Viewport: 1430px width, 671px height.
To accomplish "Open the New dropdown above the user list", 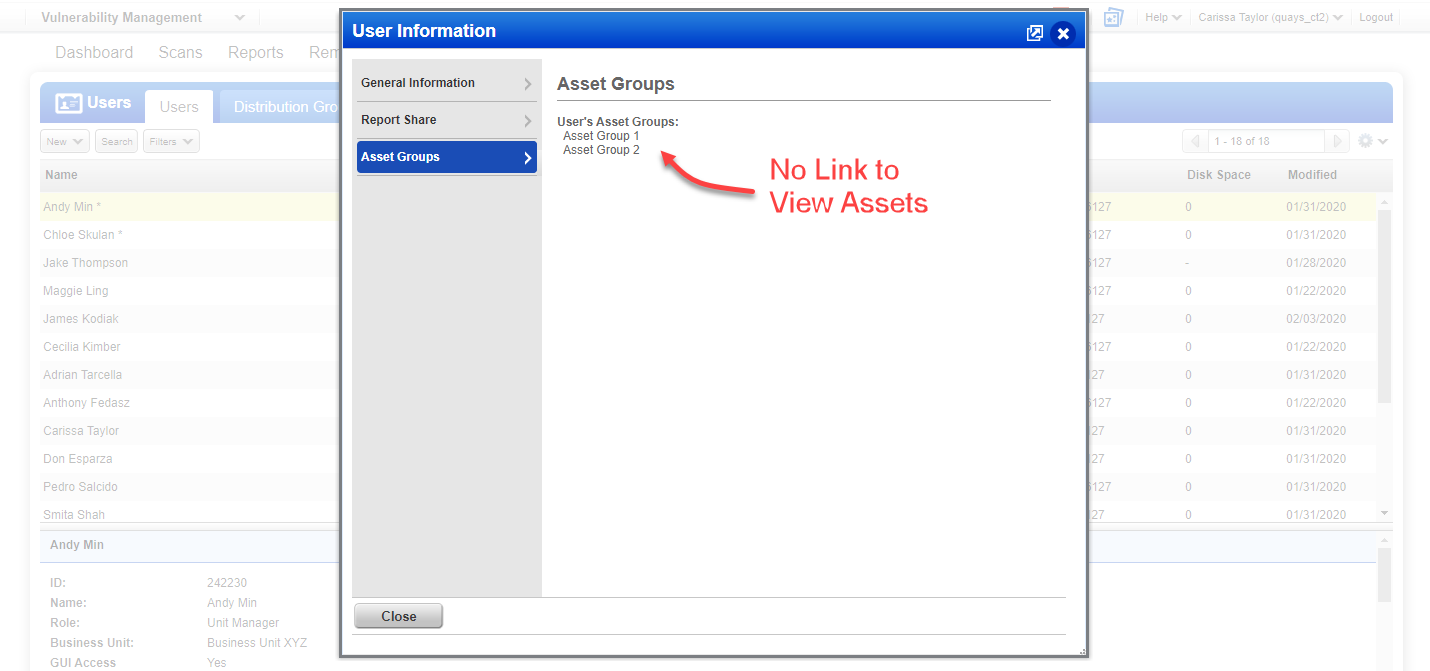I will [x=64, y=141].
